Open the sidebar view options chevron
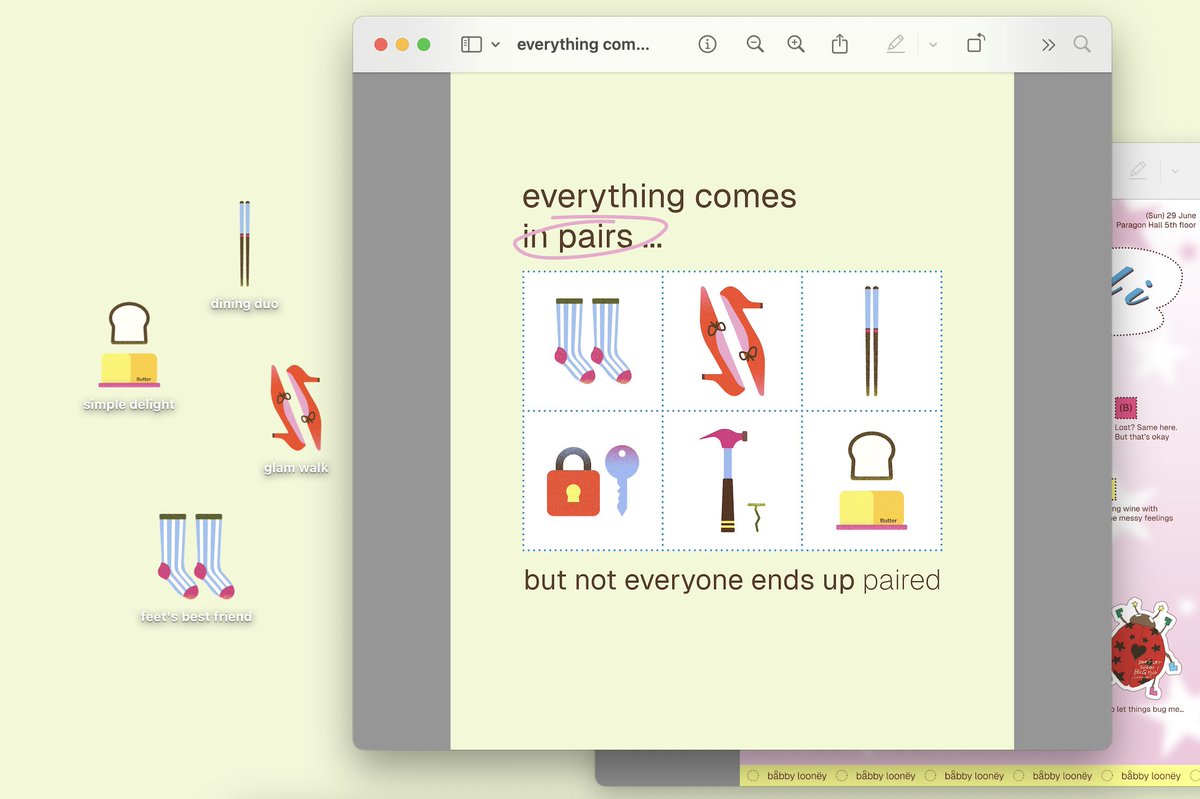Screen dimensions: 1200x799 (x=496, y=45)
